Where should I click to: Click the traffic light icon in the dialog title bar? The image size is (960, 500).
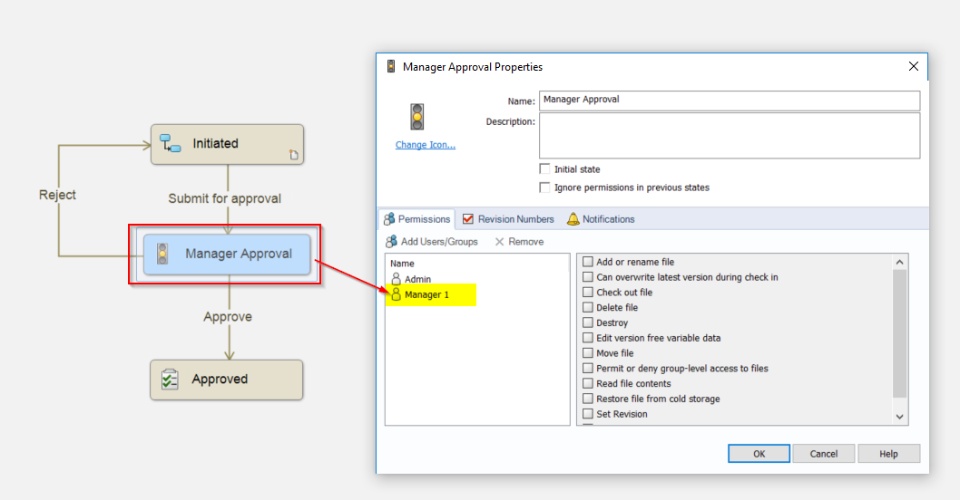(391, 66)
